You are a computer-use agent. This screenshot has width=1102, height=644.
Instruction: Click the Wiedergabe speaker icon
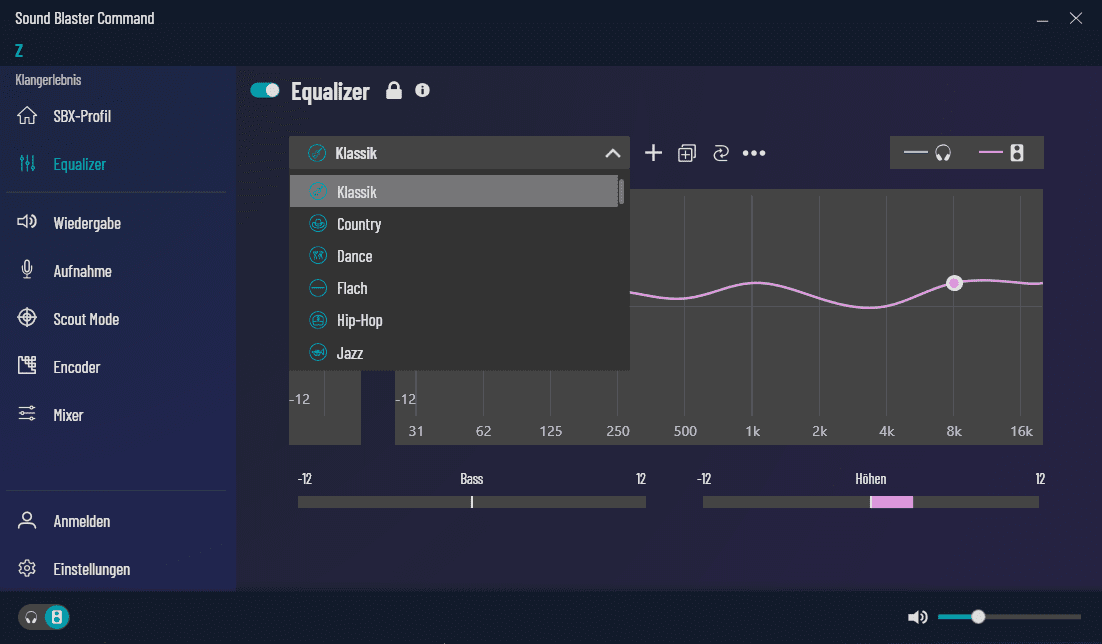click(27, 222)
